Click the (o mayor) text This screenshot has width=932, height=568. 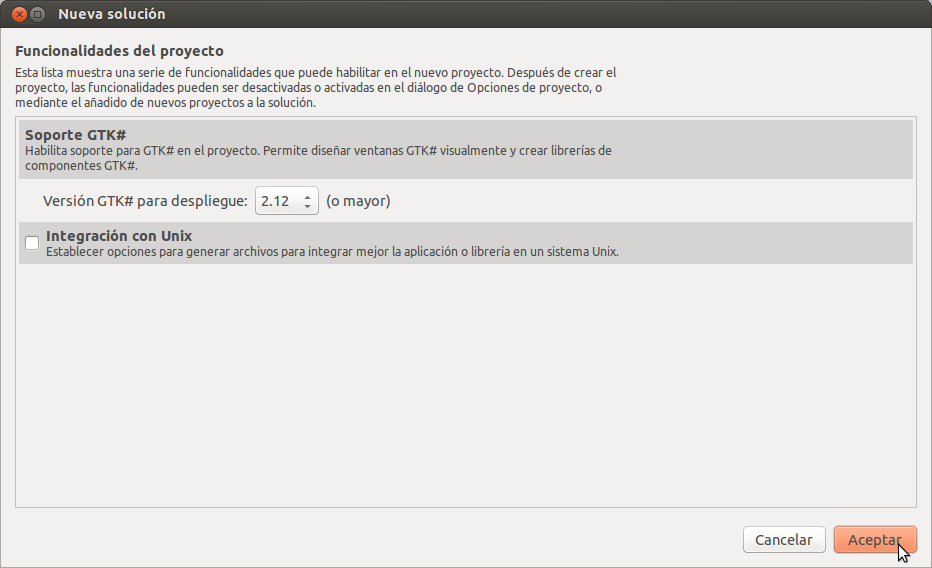click(358, 201)
